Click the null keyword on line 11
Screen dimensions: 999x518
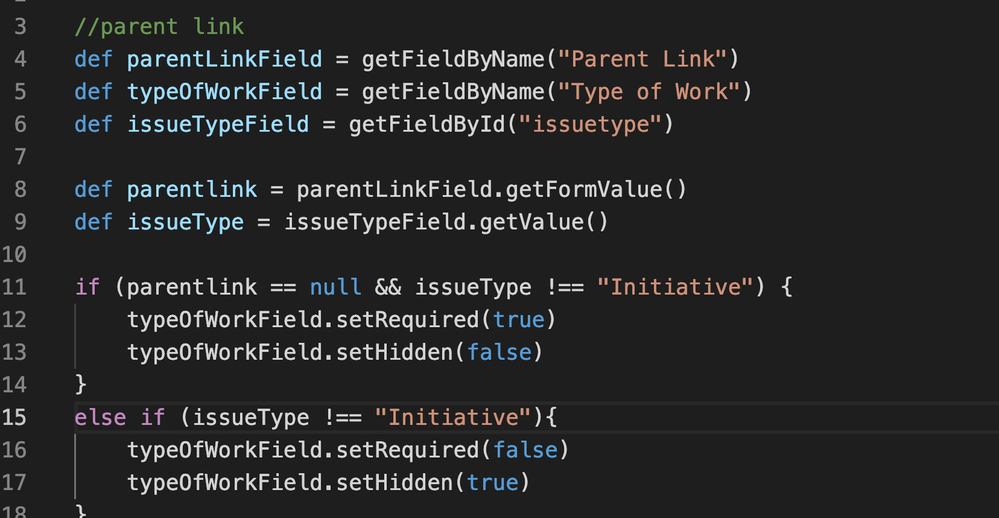coord(335,287)
